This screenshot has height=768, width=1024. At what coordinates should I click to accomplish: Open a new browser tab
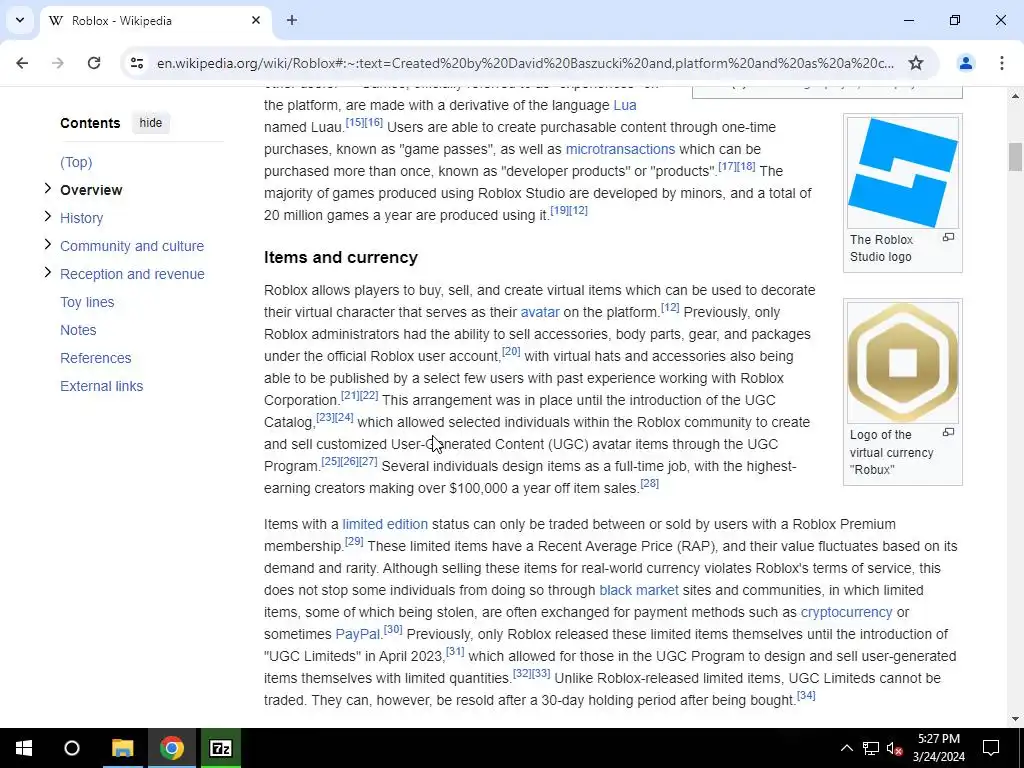292,20
